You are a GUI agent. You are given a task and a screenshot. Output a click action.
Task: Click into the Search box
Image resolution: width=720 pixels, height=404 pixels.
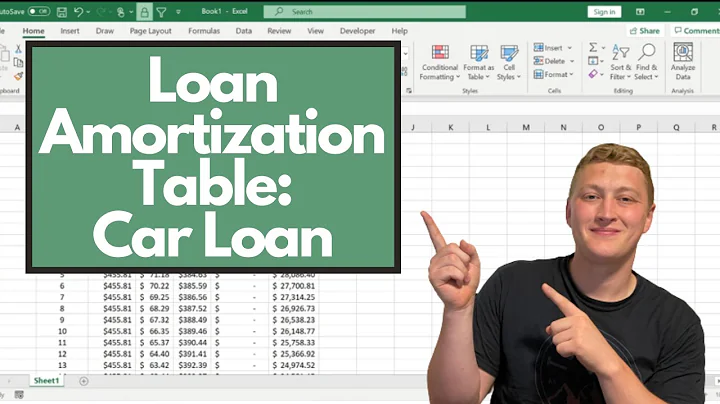click(x=365, y=11)
